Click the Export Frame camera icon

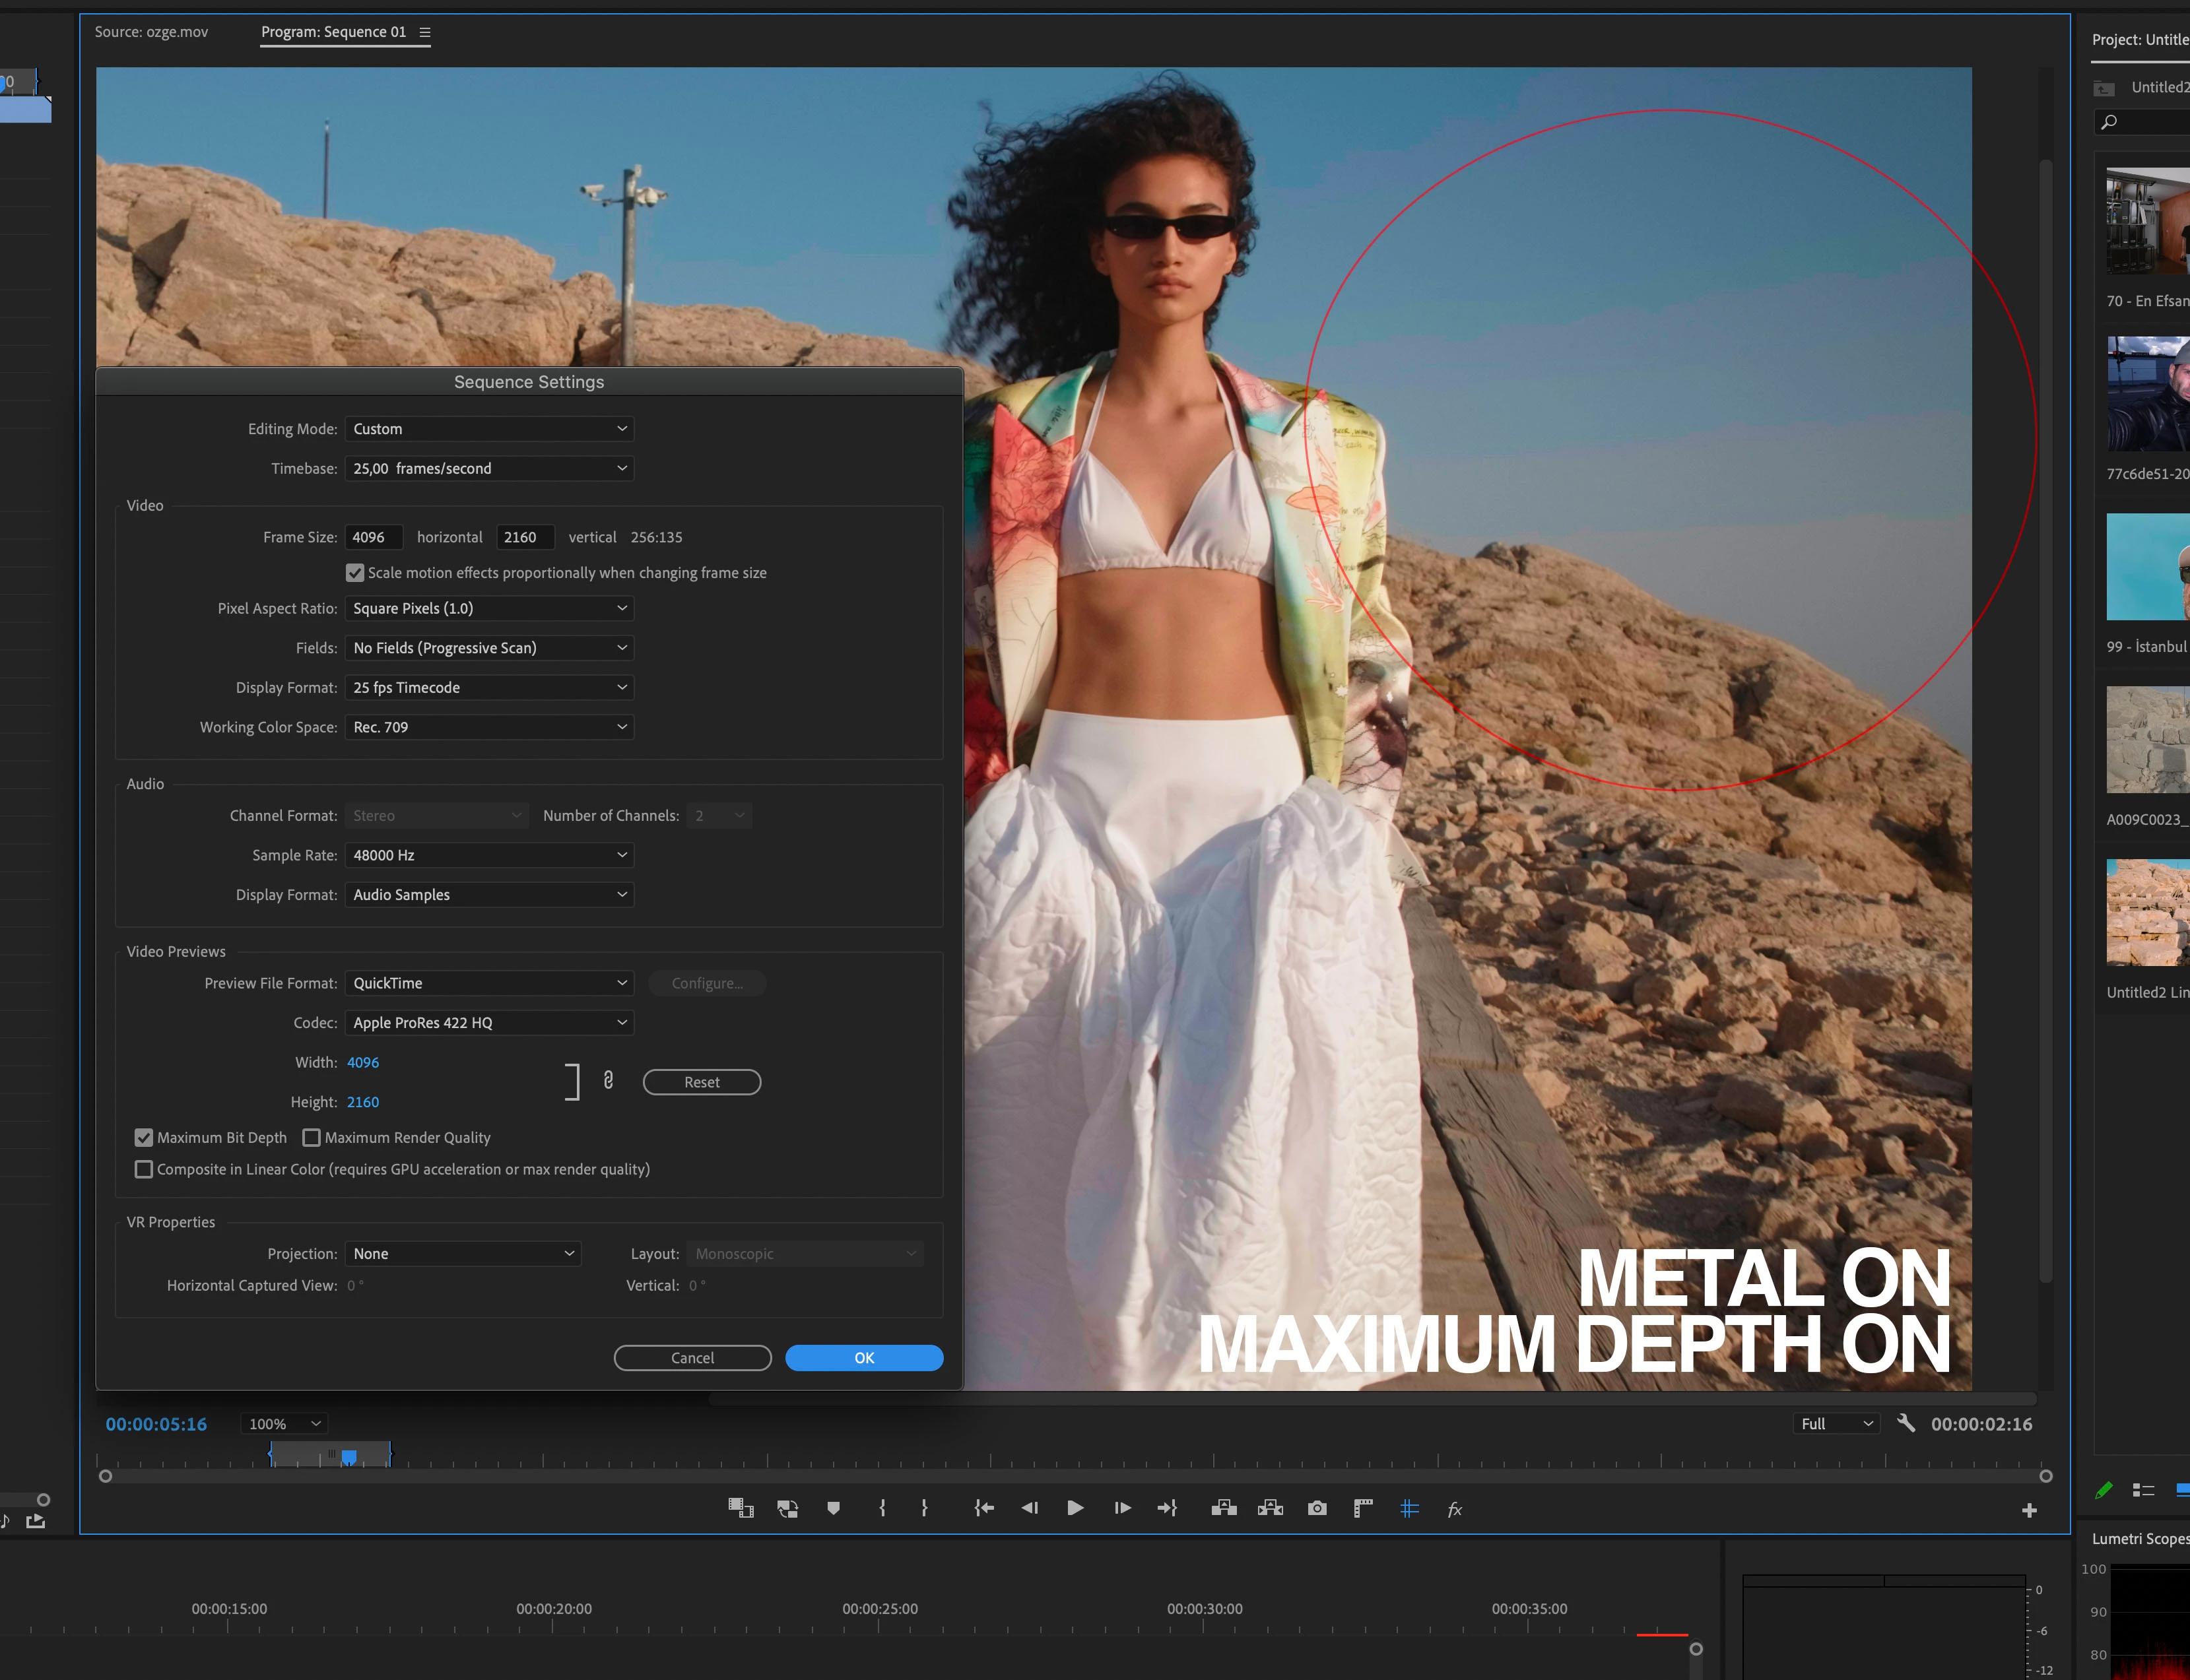1317,1508
